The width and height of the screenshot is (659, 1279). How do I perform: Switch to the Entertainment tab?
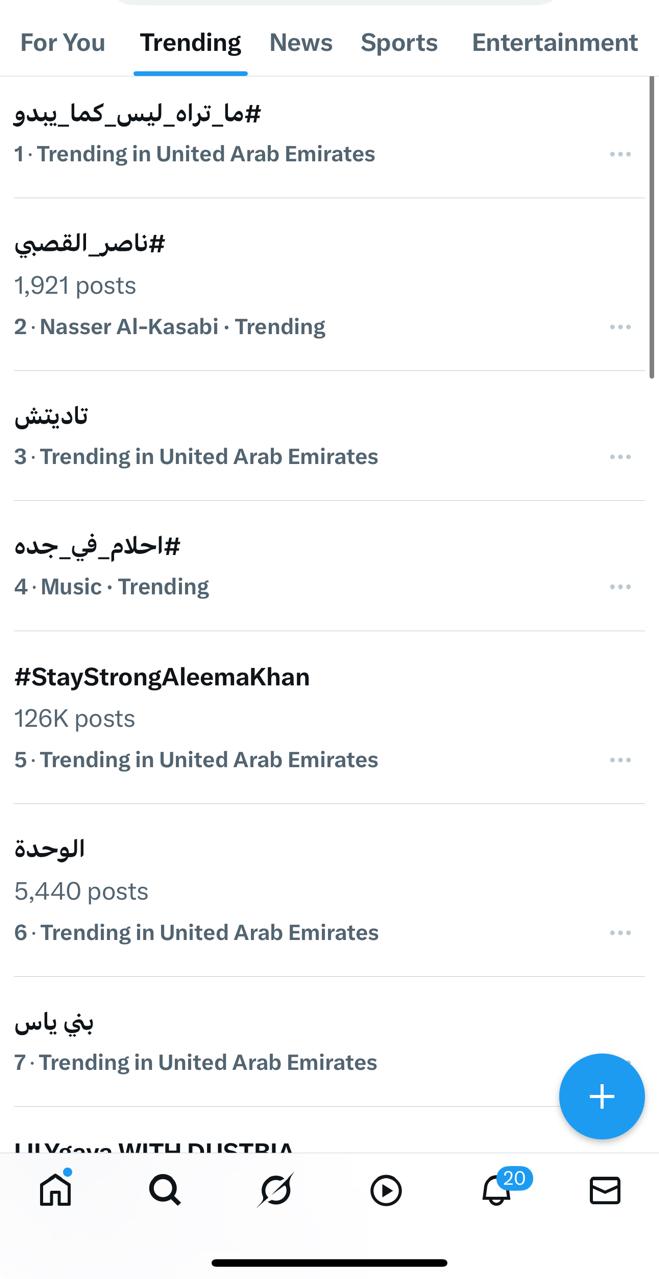tap(555, 42)
